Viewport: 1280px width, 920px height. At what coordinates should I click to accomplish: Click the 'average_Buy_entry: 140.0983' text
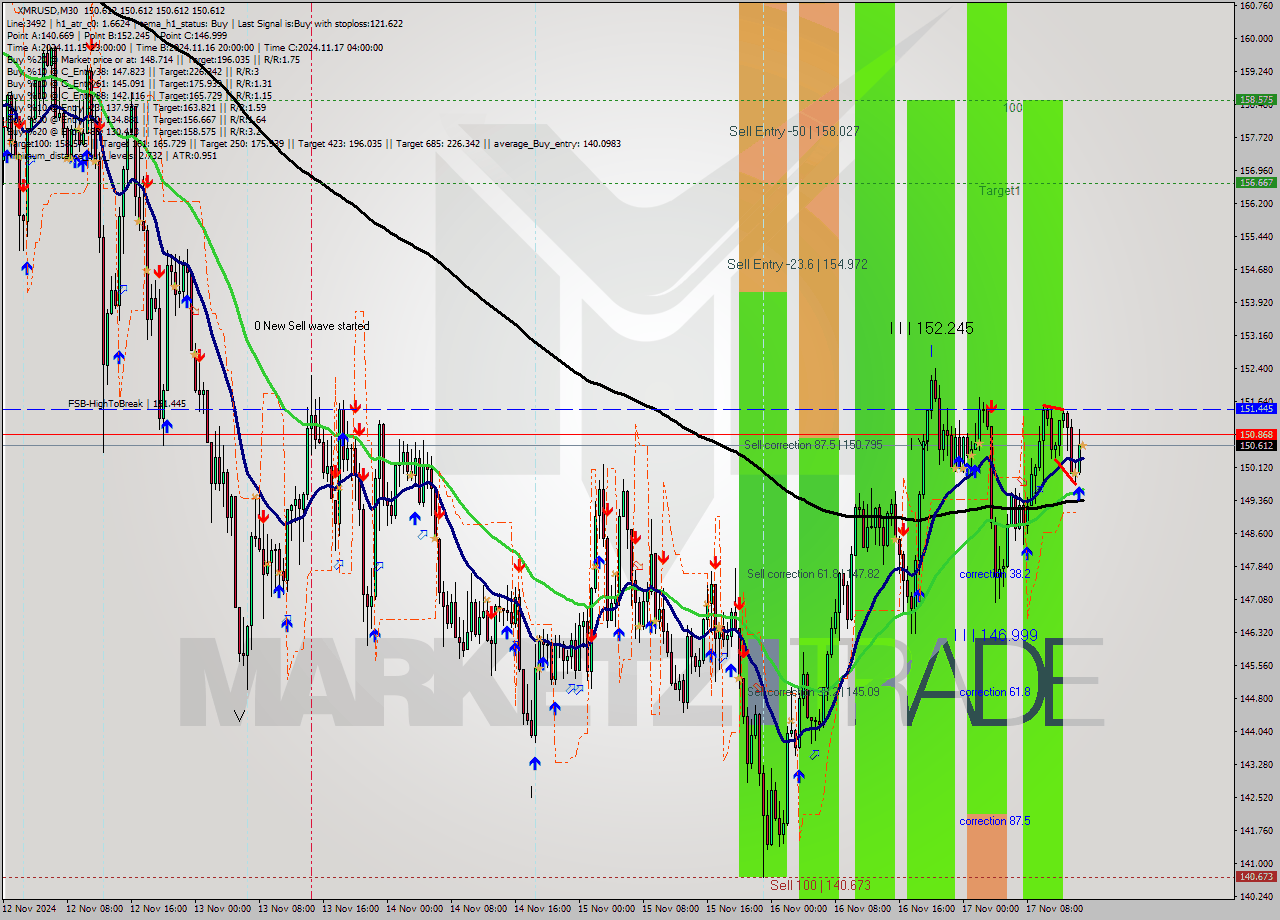(555, 143)
